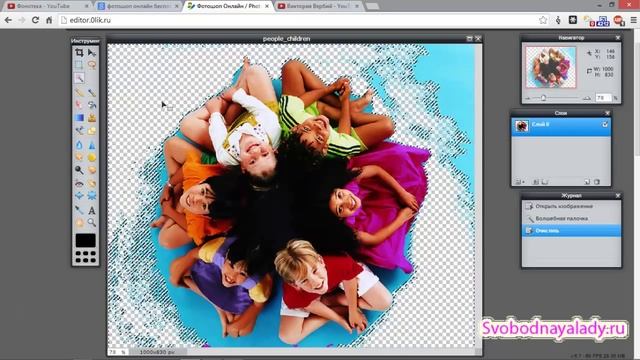The image size is (640, 360).
Task: Bookmark this page with the star
Action: click(543, 20)
